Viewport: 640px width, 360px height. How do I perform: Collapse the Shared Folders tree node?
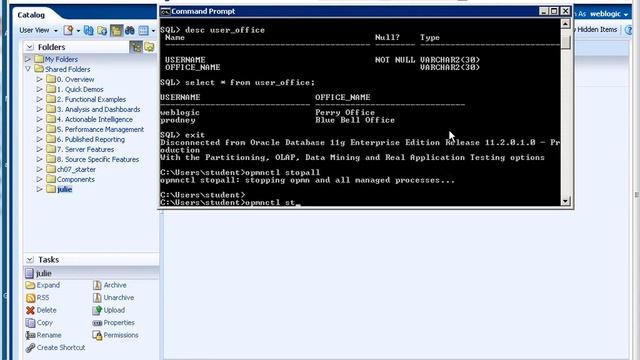click(28, 69)
